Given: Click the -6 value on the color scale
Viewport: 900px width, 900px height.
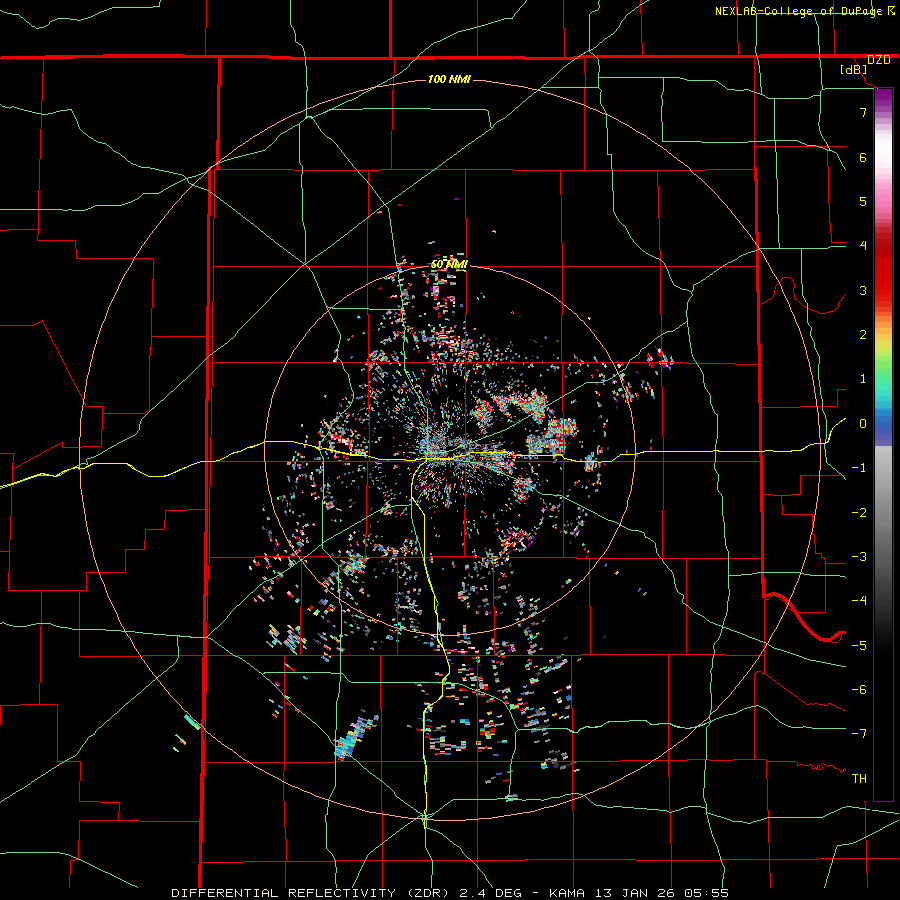Looking at the screenshot, I should pyautogui.click(x=859, y=690).
